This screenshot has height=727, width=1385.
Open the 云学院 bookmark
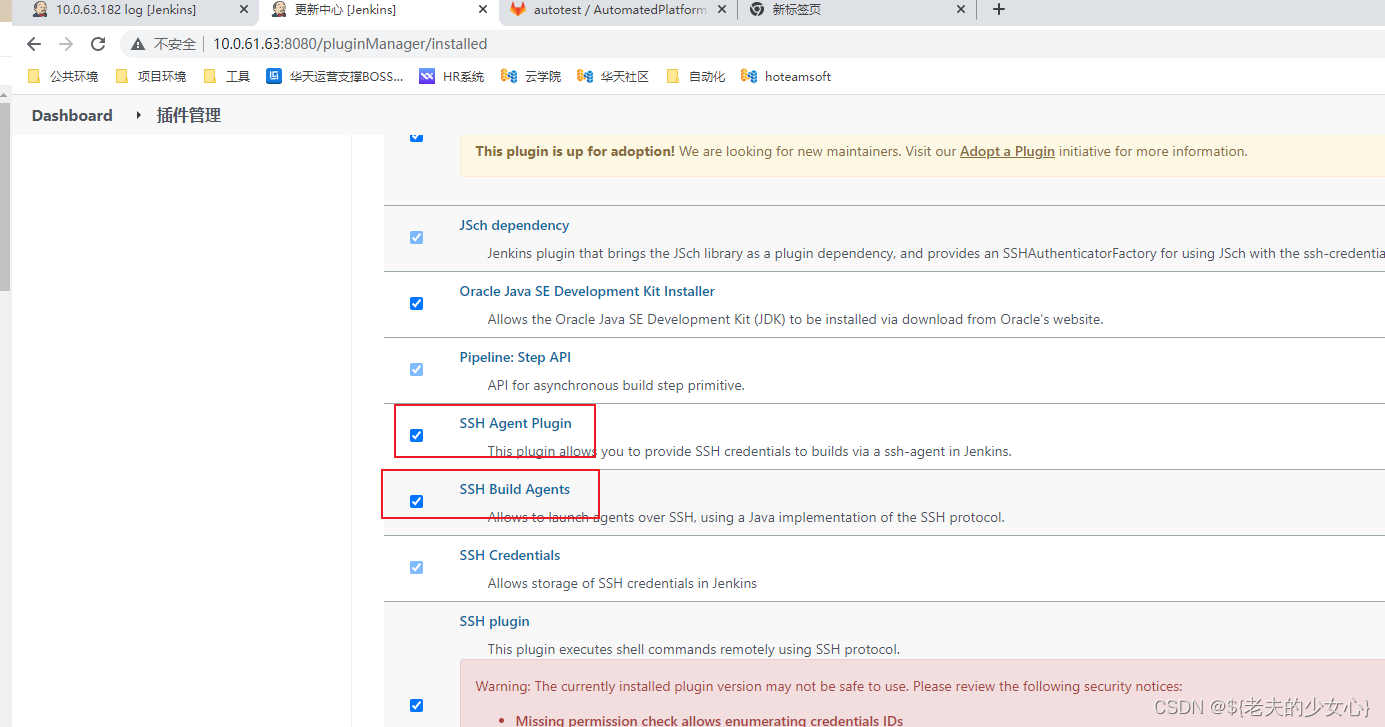pyautogui.click(x=531, y=76)
